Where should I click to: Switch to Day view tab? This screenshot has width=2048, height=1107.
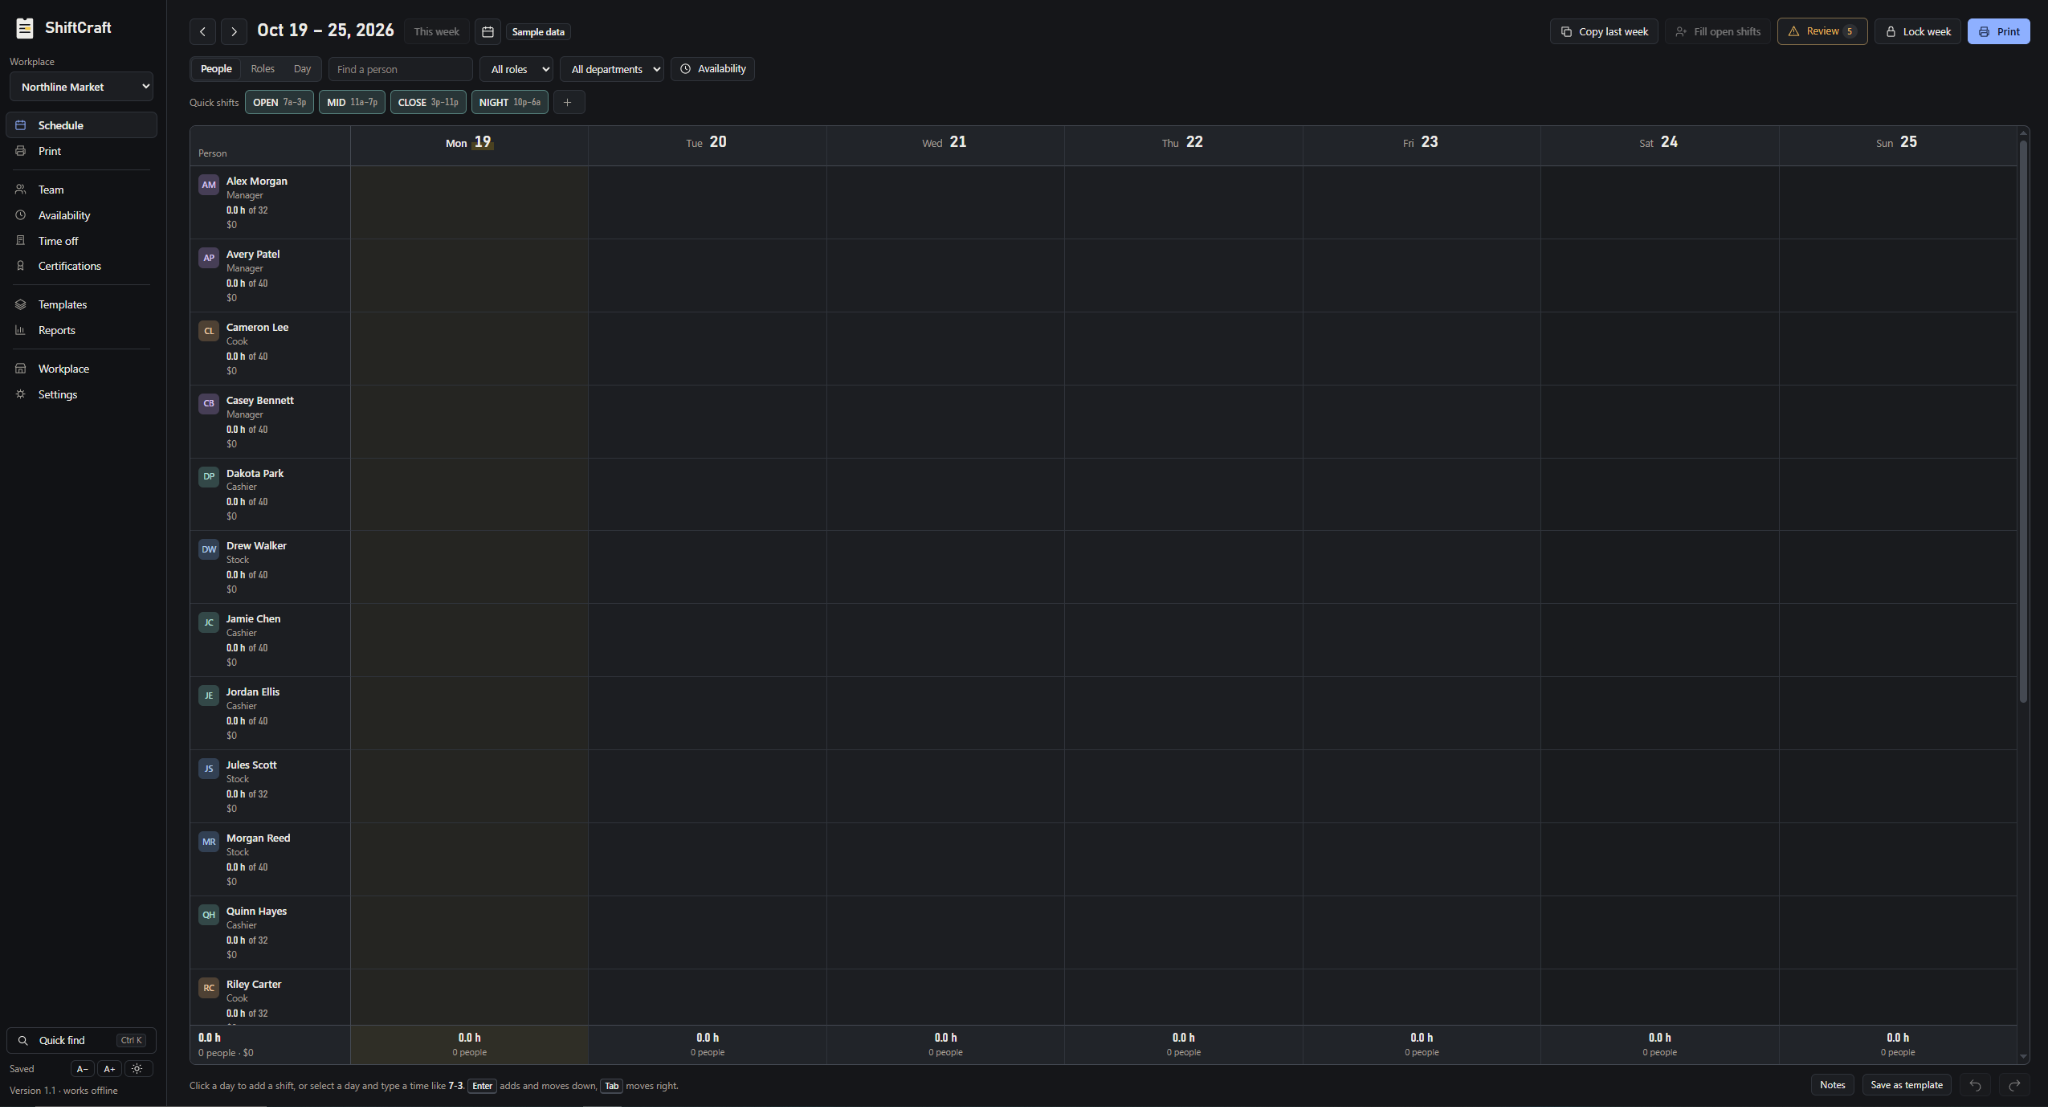302,69
